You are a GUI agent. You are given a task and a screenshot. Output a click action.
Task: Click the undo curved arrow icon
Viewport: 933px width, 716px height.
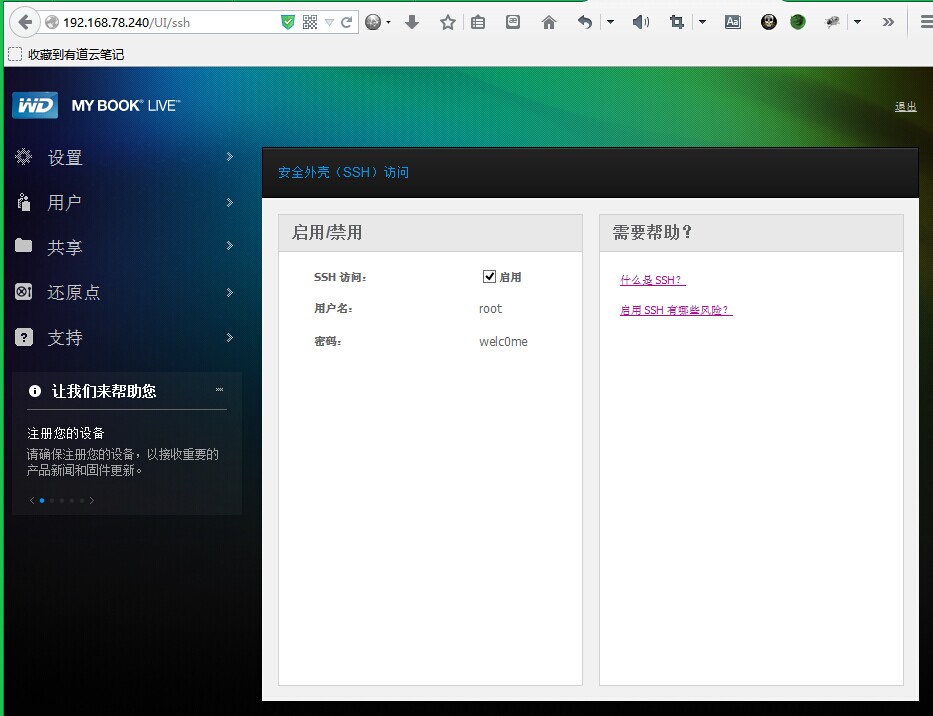pyautogui.click(x=585, y=23)
